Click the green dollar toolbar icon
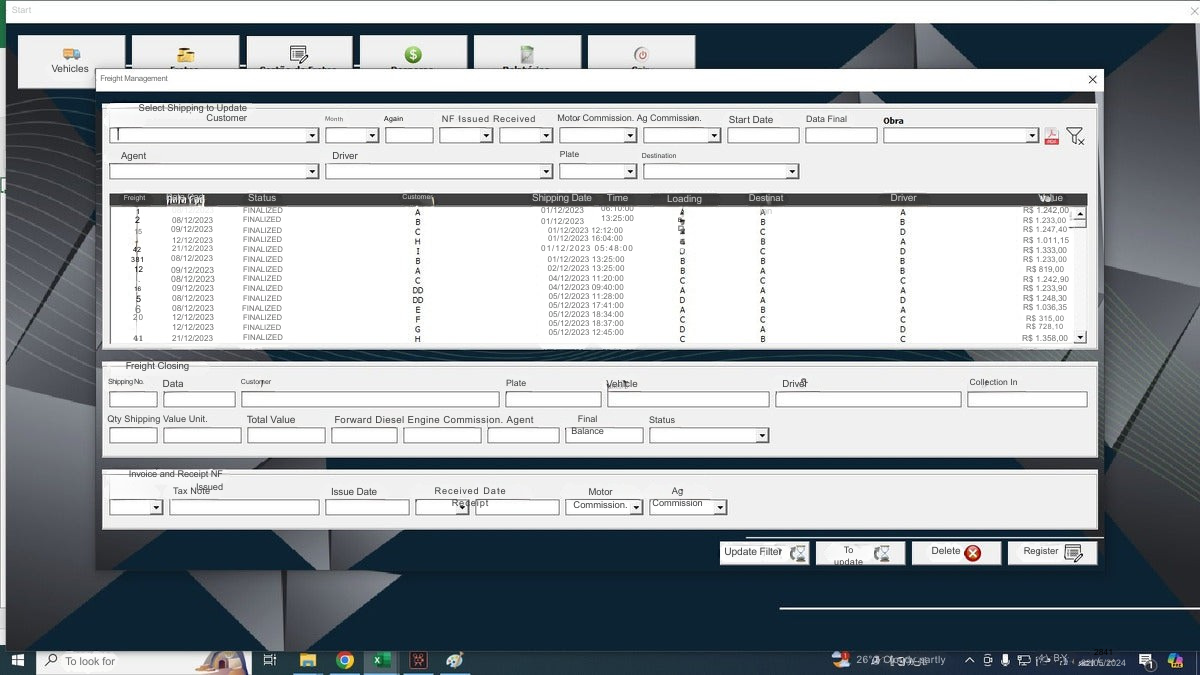The image size is (1200, 675). 412,55
